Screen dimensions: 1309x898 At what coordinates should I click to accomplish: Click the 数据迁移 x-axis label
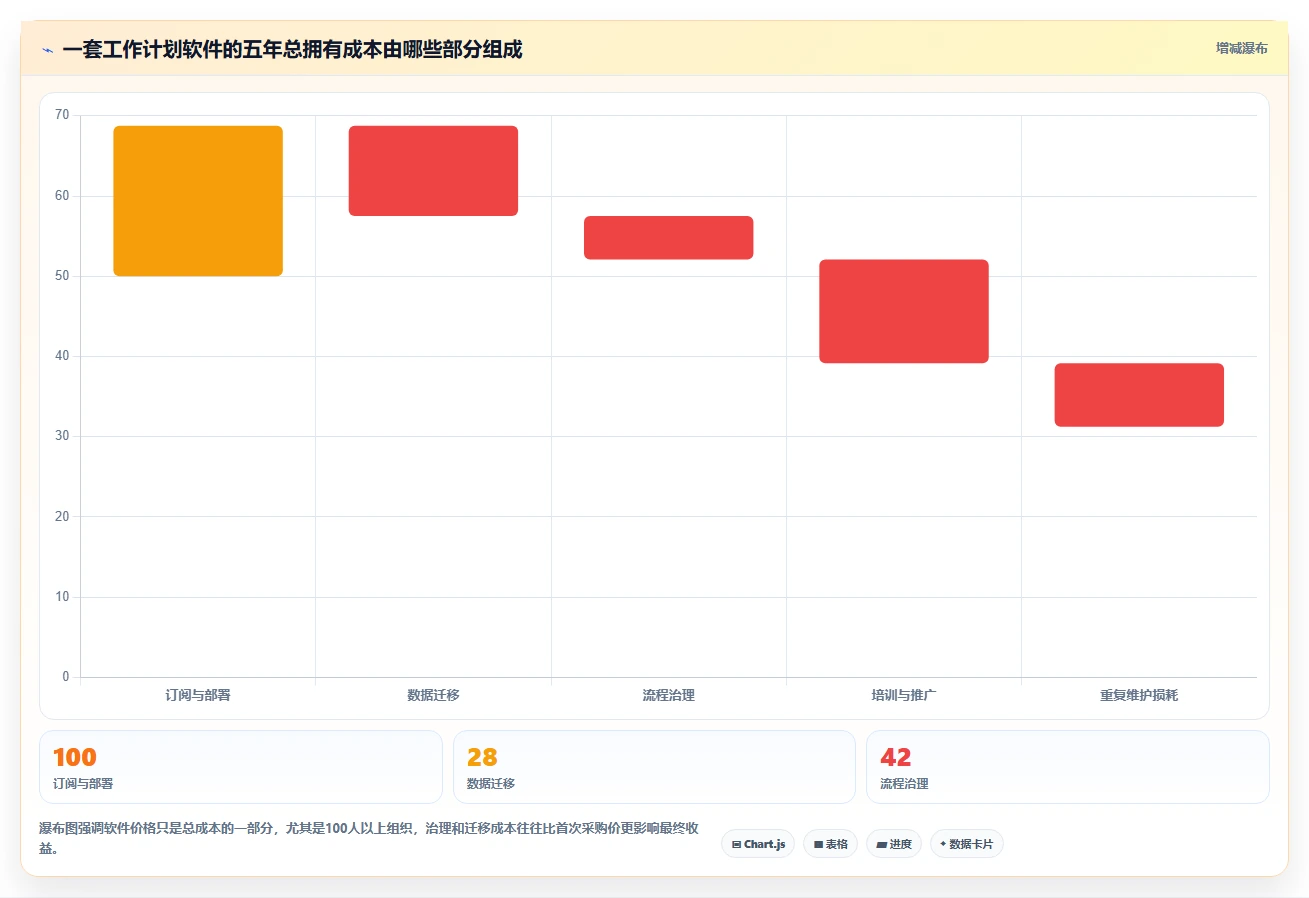tap(433, 695)
